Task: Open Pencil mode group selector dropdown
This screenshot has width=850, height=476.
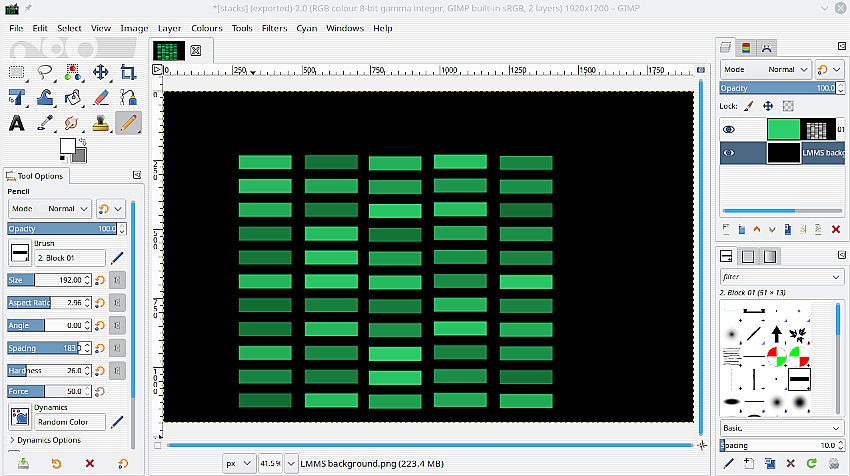Action: (x=111, y=209)
